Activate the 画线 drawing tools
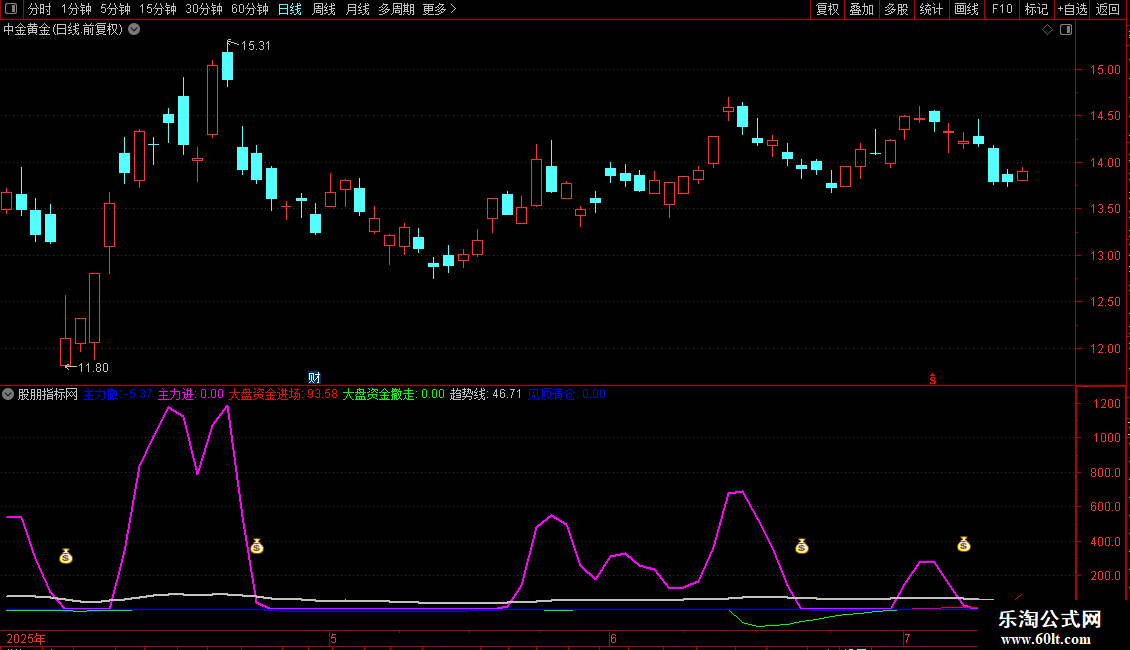This screenshot has height=650, width=1130. (966, 9)
